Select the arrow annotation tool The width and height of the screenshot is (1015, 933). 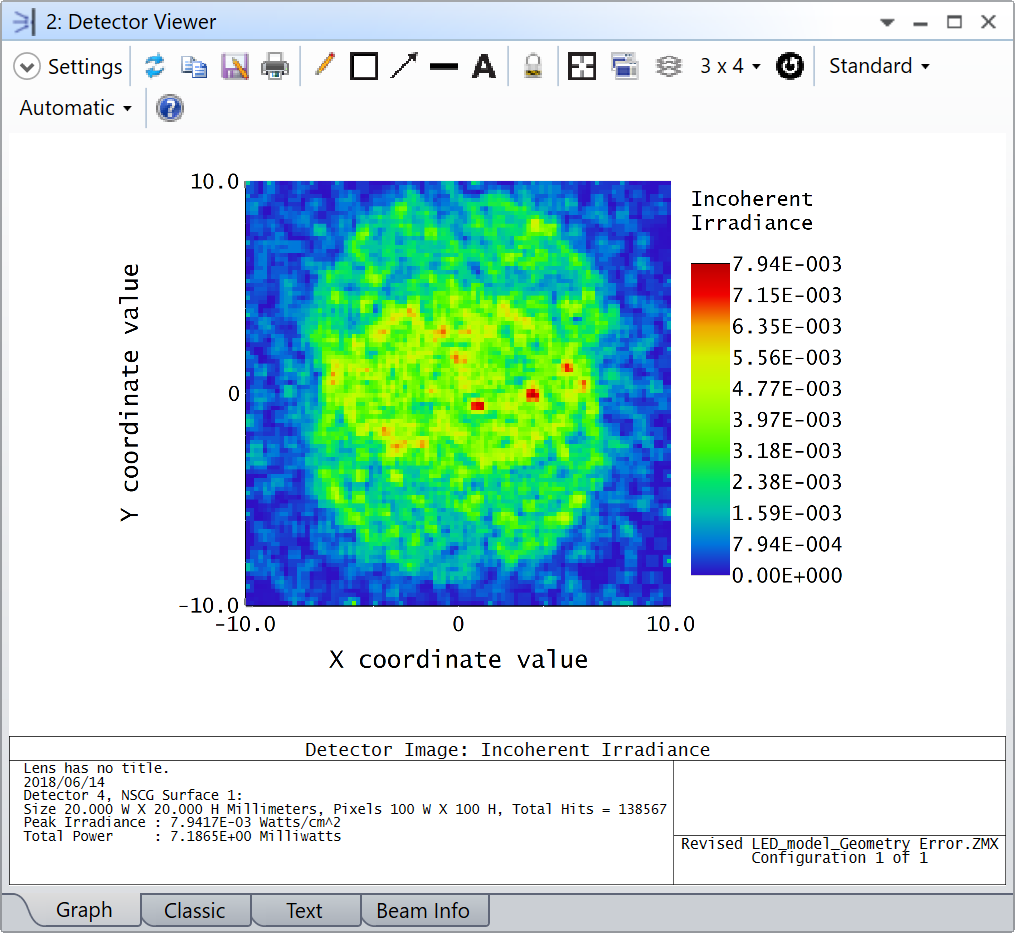tap(405, 66)
